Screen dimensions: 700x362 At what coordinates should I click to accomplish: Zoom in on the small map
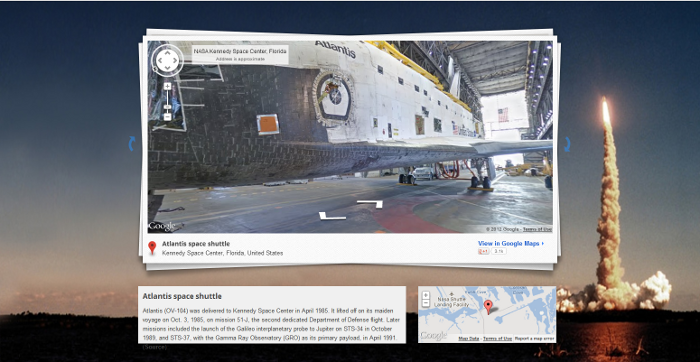click(425, 295)
